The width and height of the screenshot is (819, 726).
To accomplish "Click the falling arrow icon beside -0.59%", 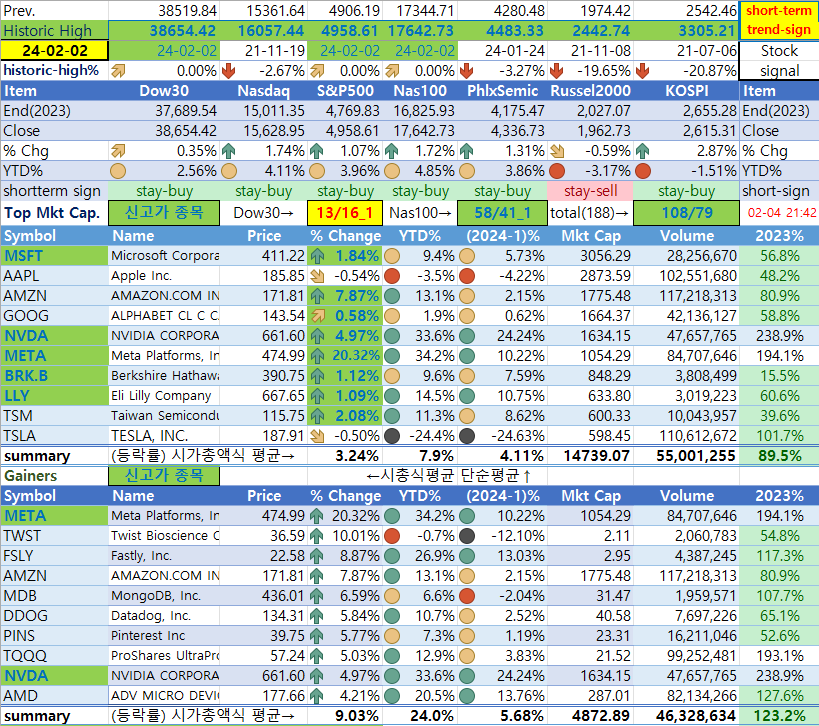I will pyautogui.click(x=557, y=151).
